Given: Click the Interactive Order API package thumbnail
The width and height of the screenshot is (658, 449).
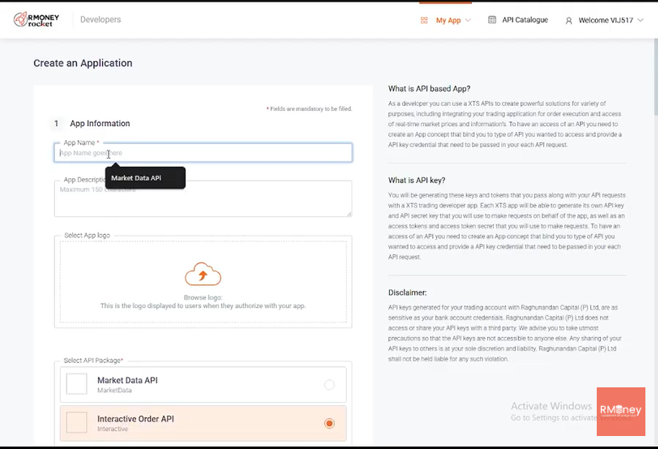Looking at the screenshot, I should 77,423.
